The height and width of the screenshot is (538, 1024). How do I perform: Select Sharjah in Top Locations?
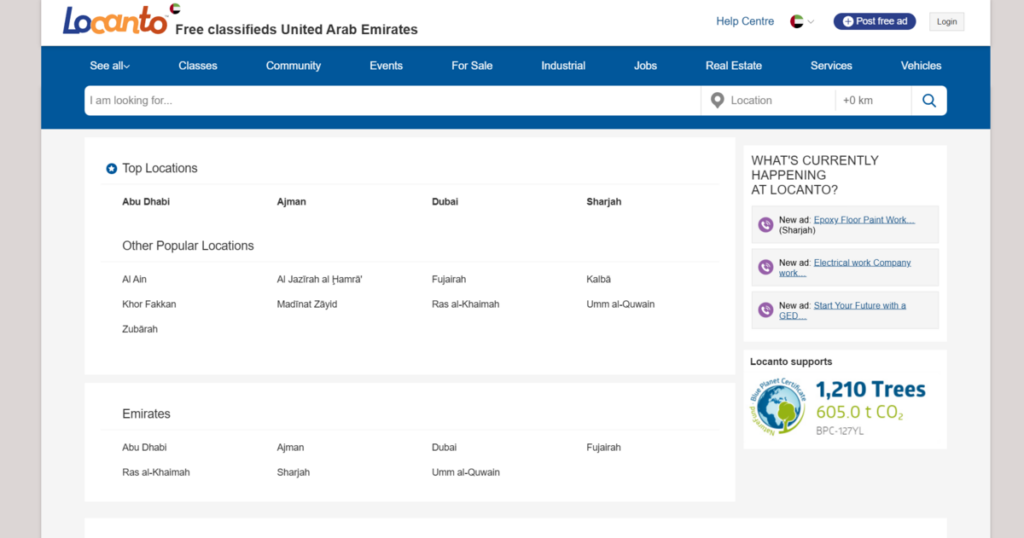pos(603,202)
